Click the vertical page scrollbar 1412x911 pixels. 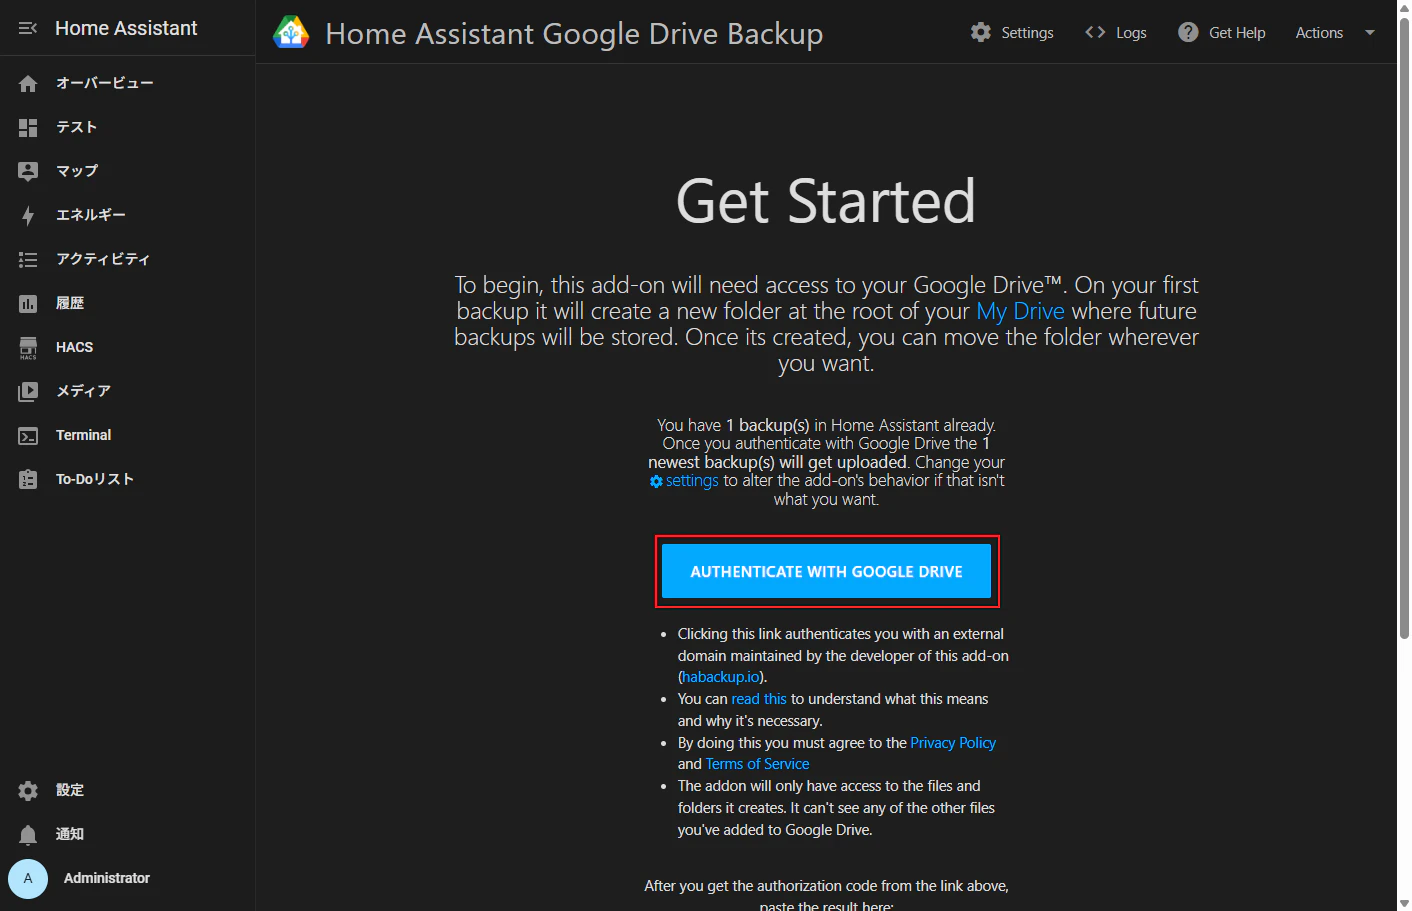[1404, 330]
